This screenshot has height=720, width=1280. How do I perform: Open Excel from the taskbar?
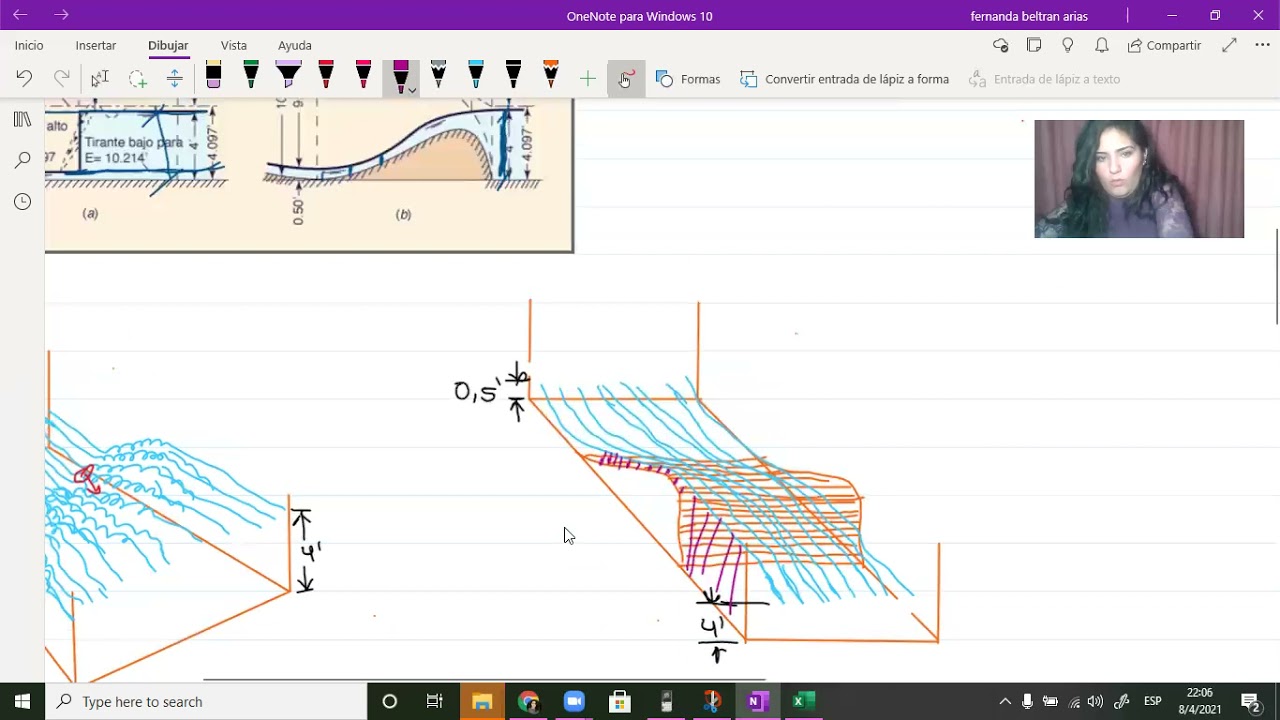pyautogui.click(x=802, y=702)
